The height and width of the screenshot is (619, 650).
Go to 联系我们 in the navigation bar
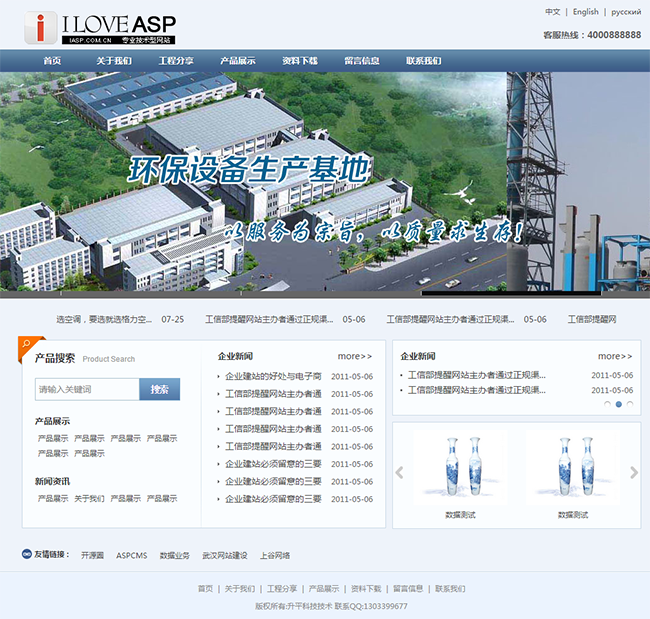tap(423, 61)
